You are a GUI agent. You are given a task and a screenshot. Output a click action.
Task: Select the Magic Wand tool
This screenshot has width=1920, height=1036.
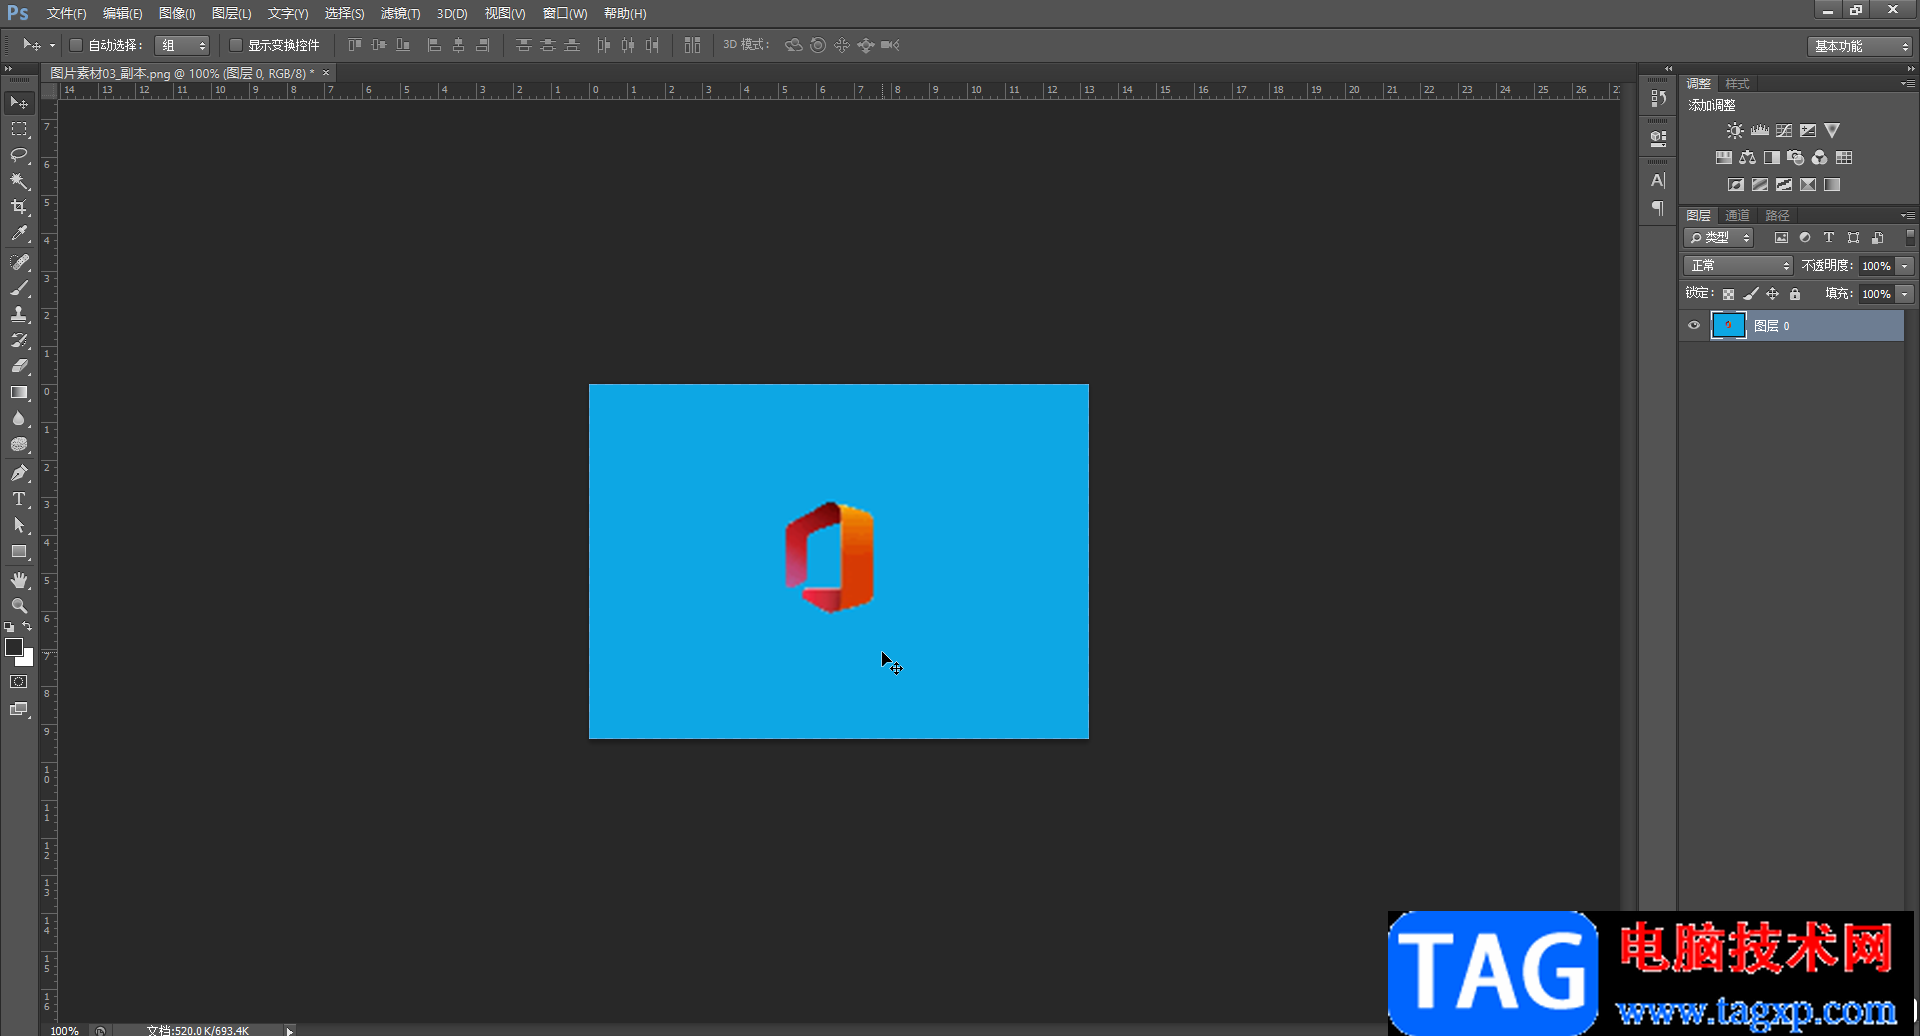pyautogui.click(x=19, y=181)
